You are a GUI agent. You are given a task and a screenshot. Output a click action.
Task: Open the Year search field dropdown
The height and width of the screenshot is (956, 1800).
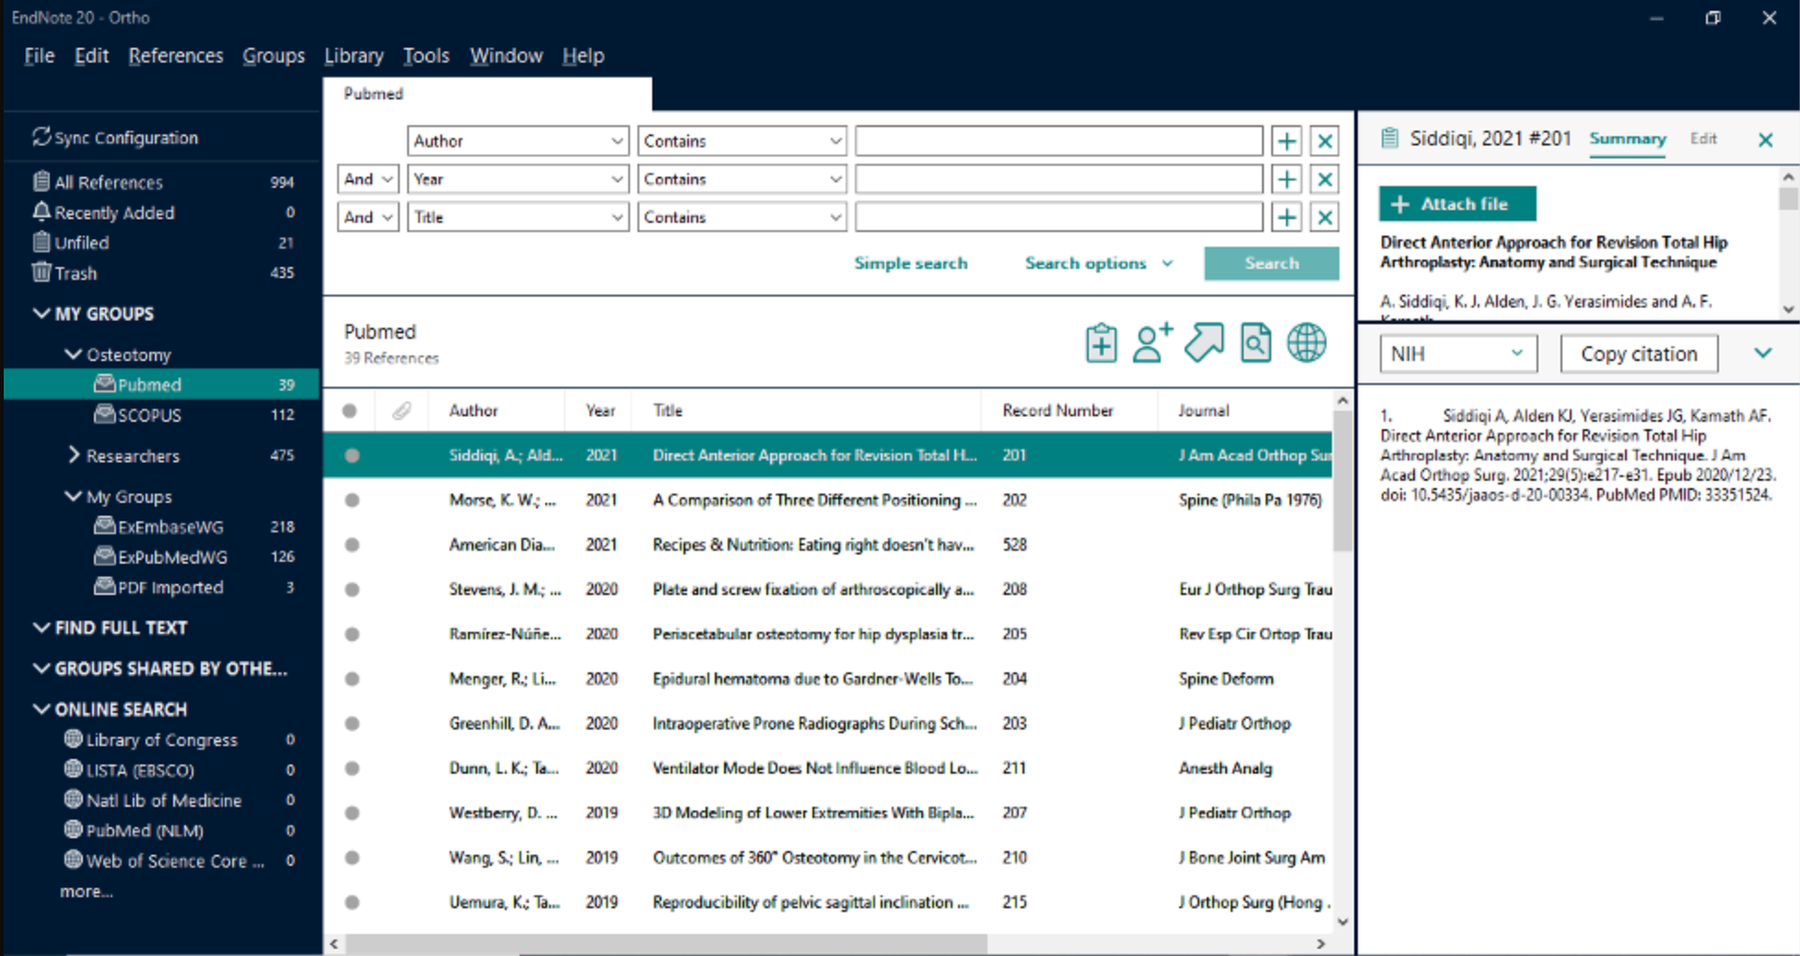518,179
